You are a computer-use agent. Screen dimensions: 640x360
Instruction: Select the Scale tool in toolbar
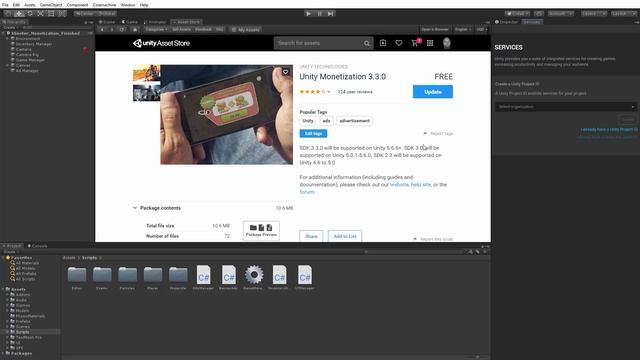(40, 13)
